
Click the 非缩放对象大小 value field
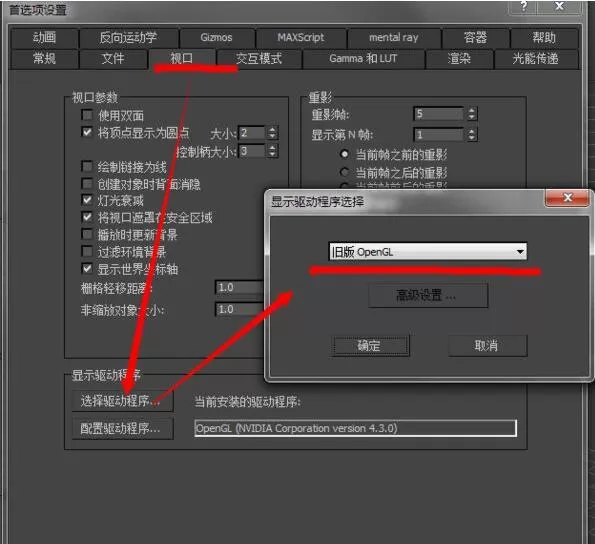click(239, 310)
